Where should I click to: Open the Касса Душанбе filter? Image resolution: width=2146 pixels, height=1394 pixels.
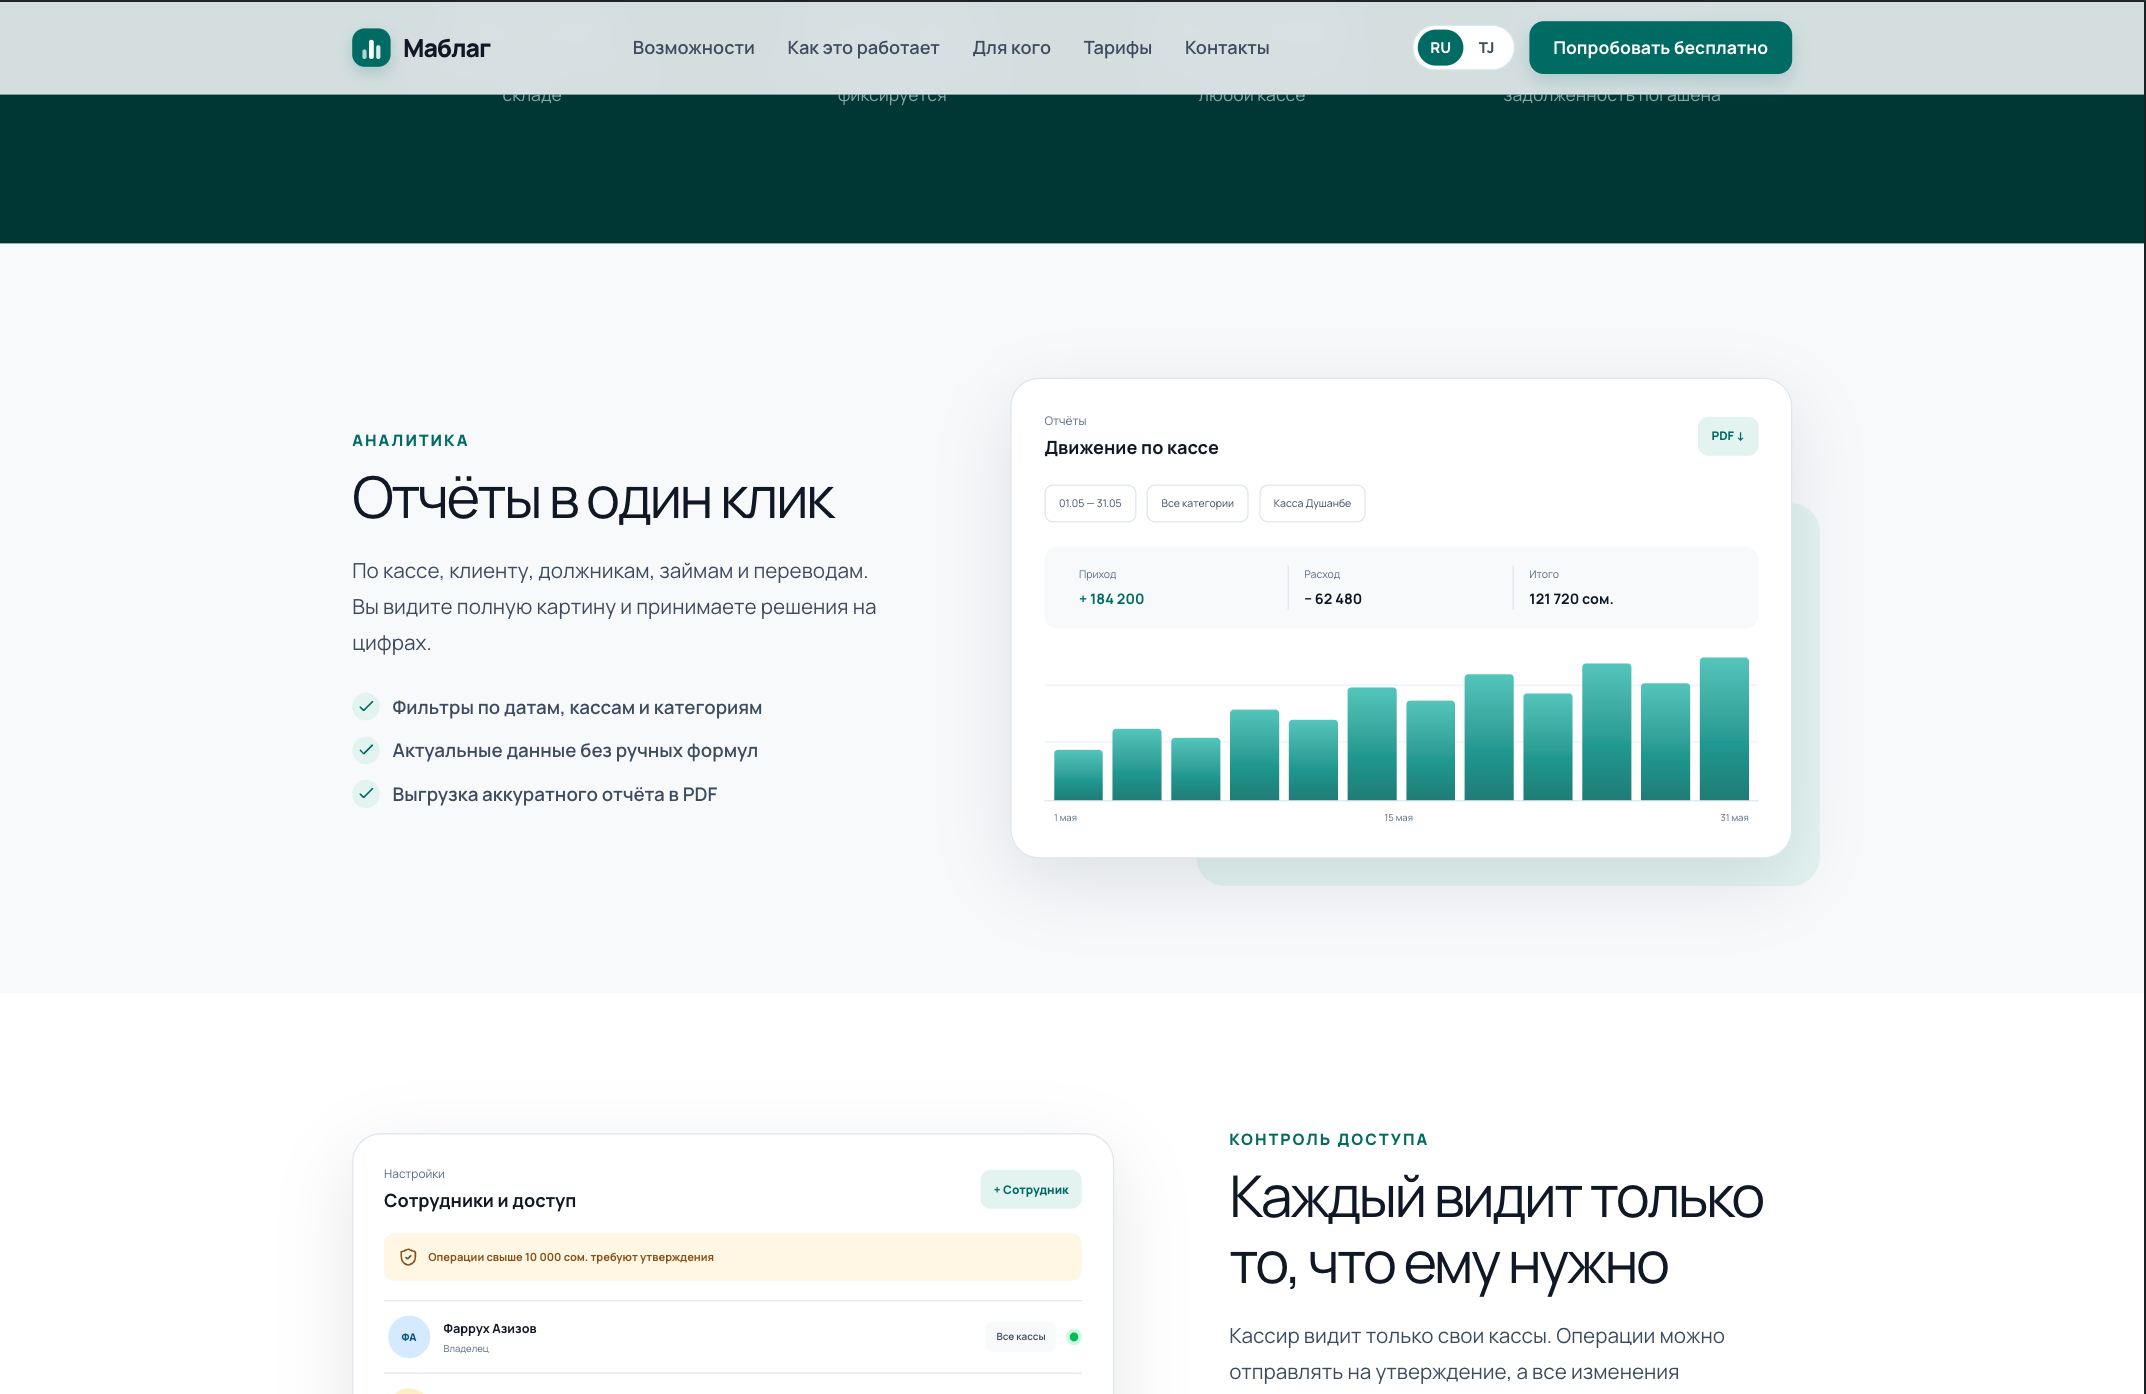pyautogui.click(x=1312, y=503)
